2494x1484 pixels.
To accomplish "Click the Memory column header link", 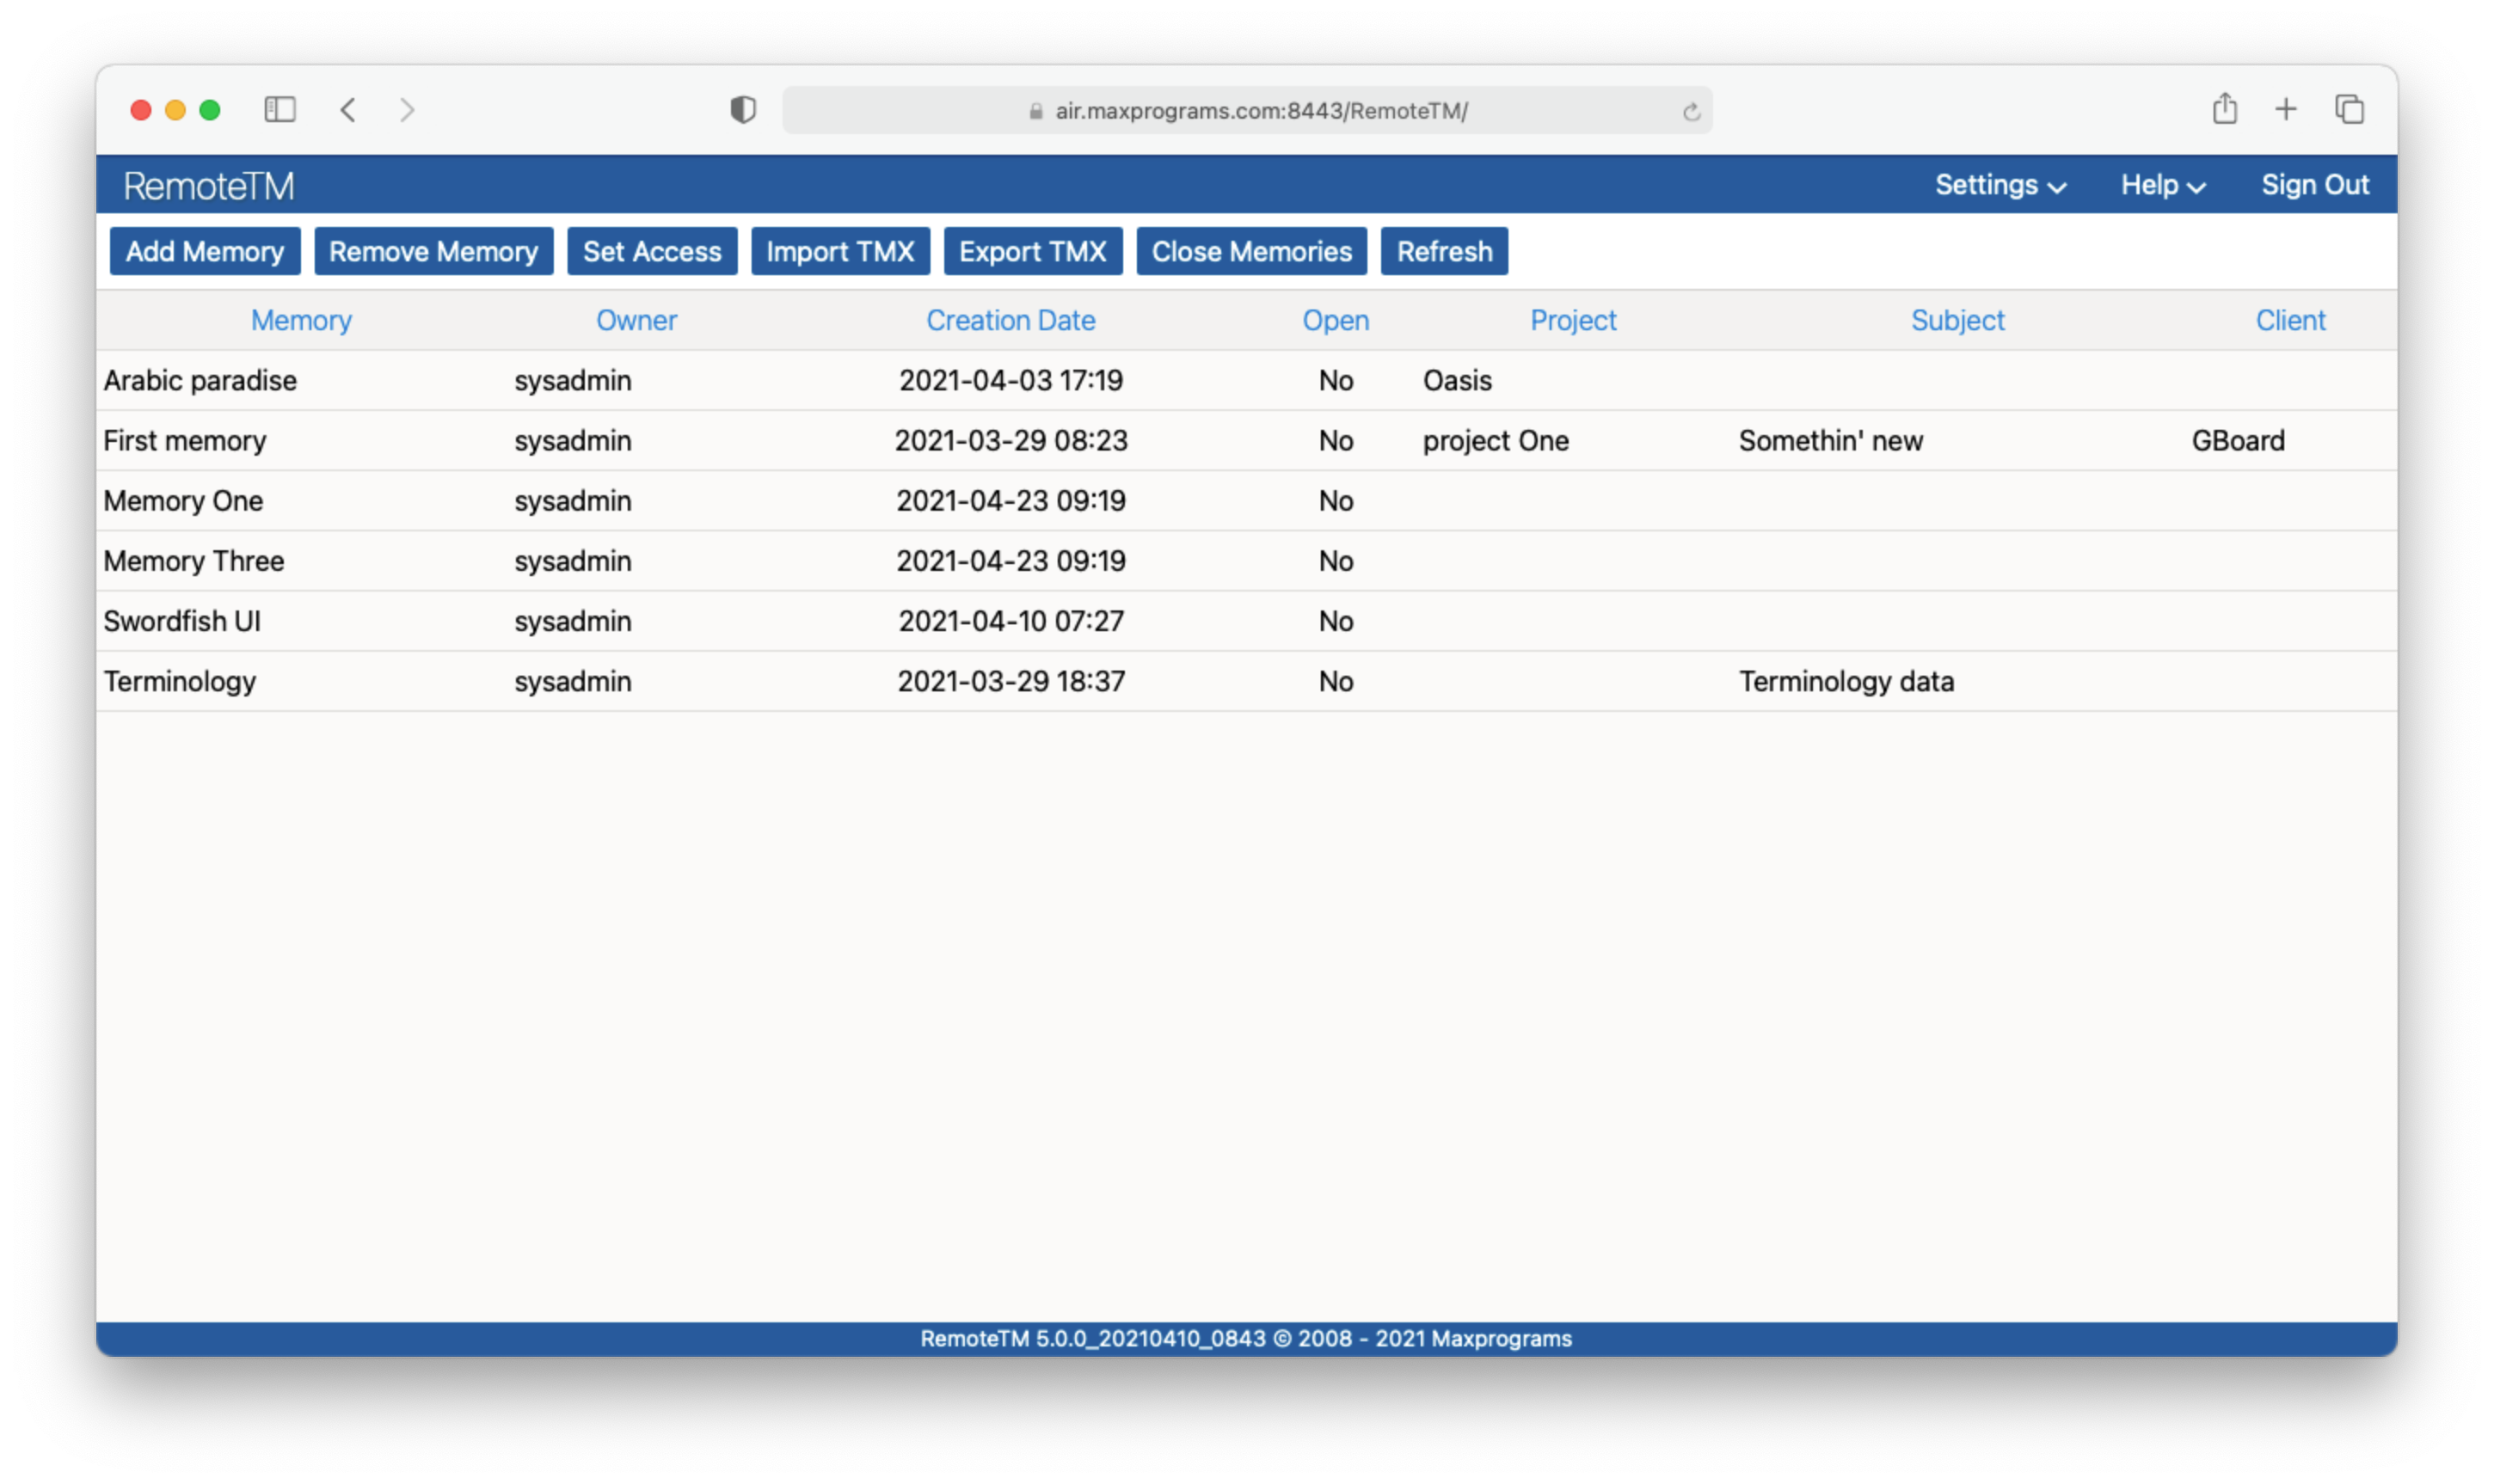I will [300, 320].
